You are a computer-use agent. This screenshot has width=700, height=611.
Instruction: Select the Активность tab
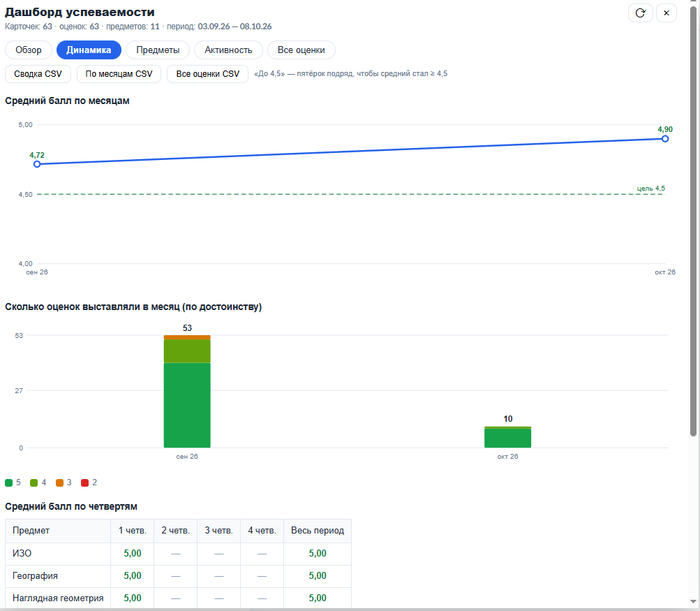tap(228, 50)
